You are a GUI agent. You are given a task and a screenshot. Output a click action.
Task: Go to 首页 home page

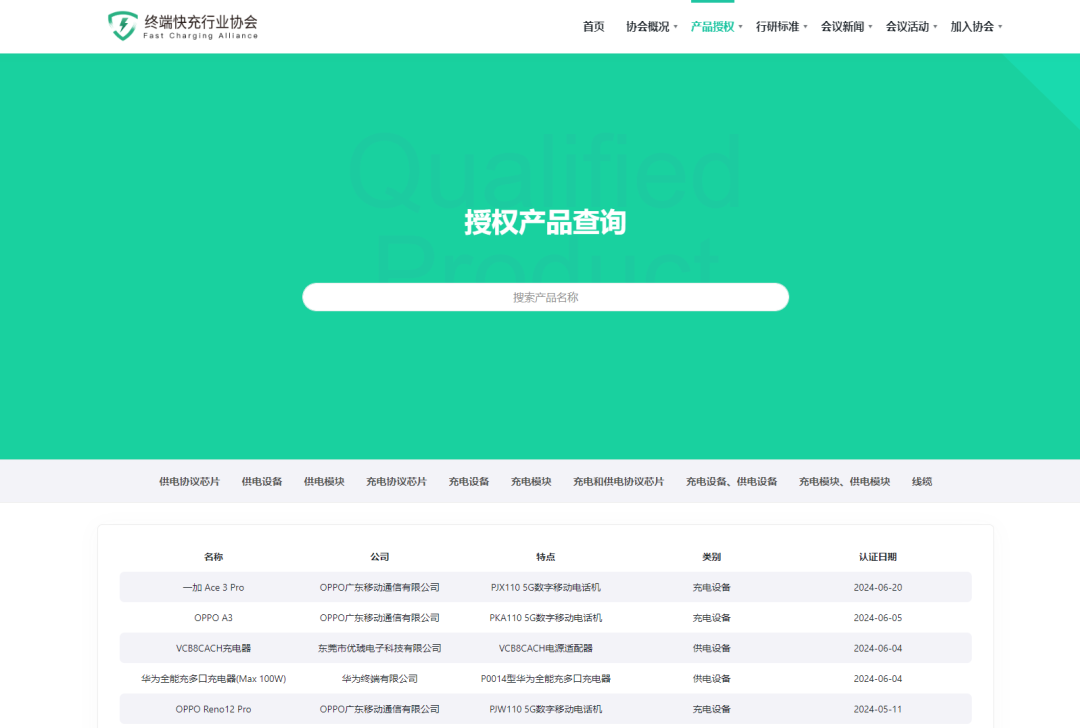point(593,27)
